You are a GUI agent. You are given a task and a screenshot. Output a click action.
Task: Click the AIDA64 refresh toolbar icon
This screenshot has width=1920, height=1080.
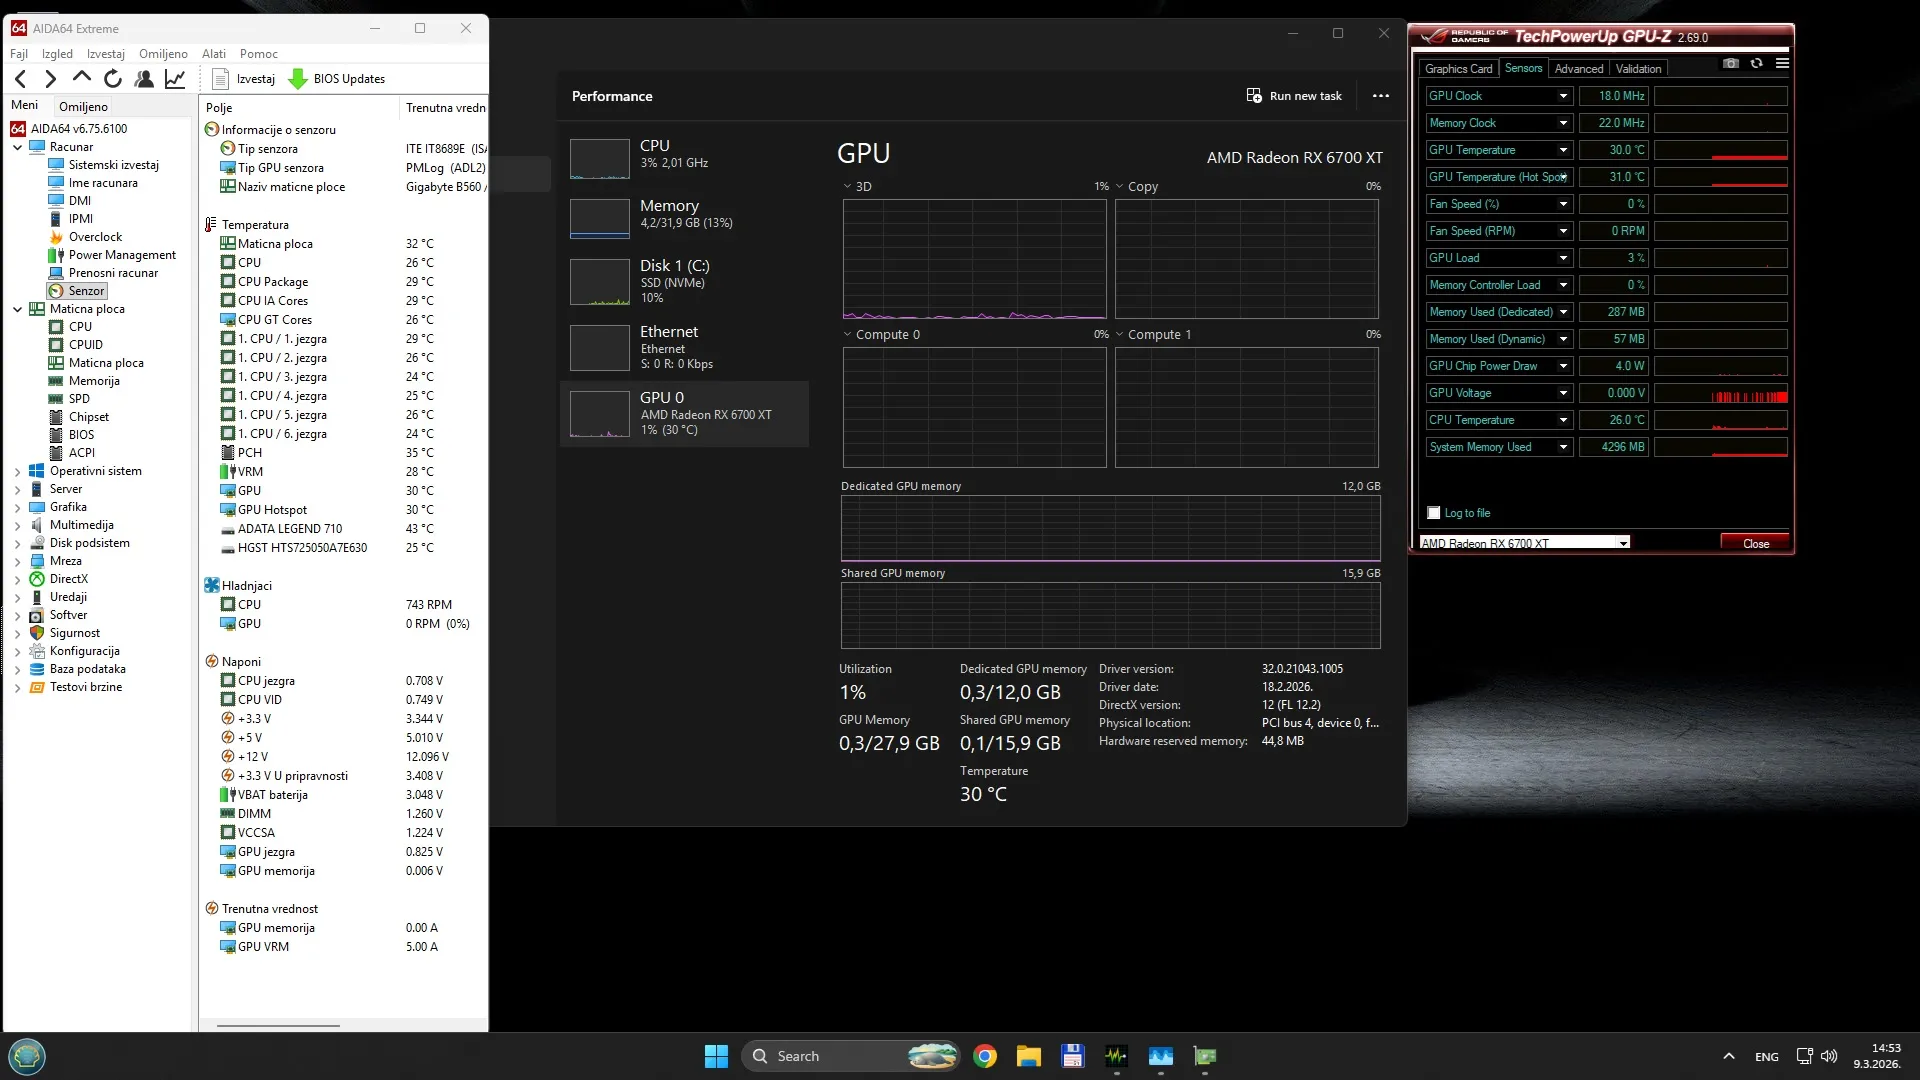113,79
